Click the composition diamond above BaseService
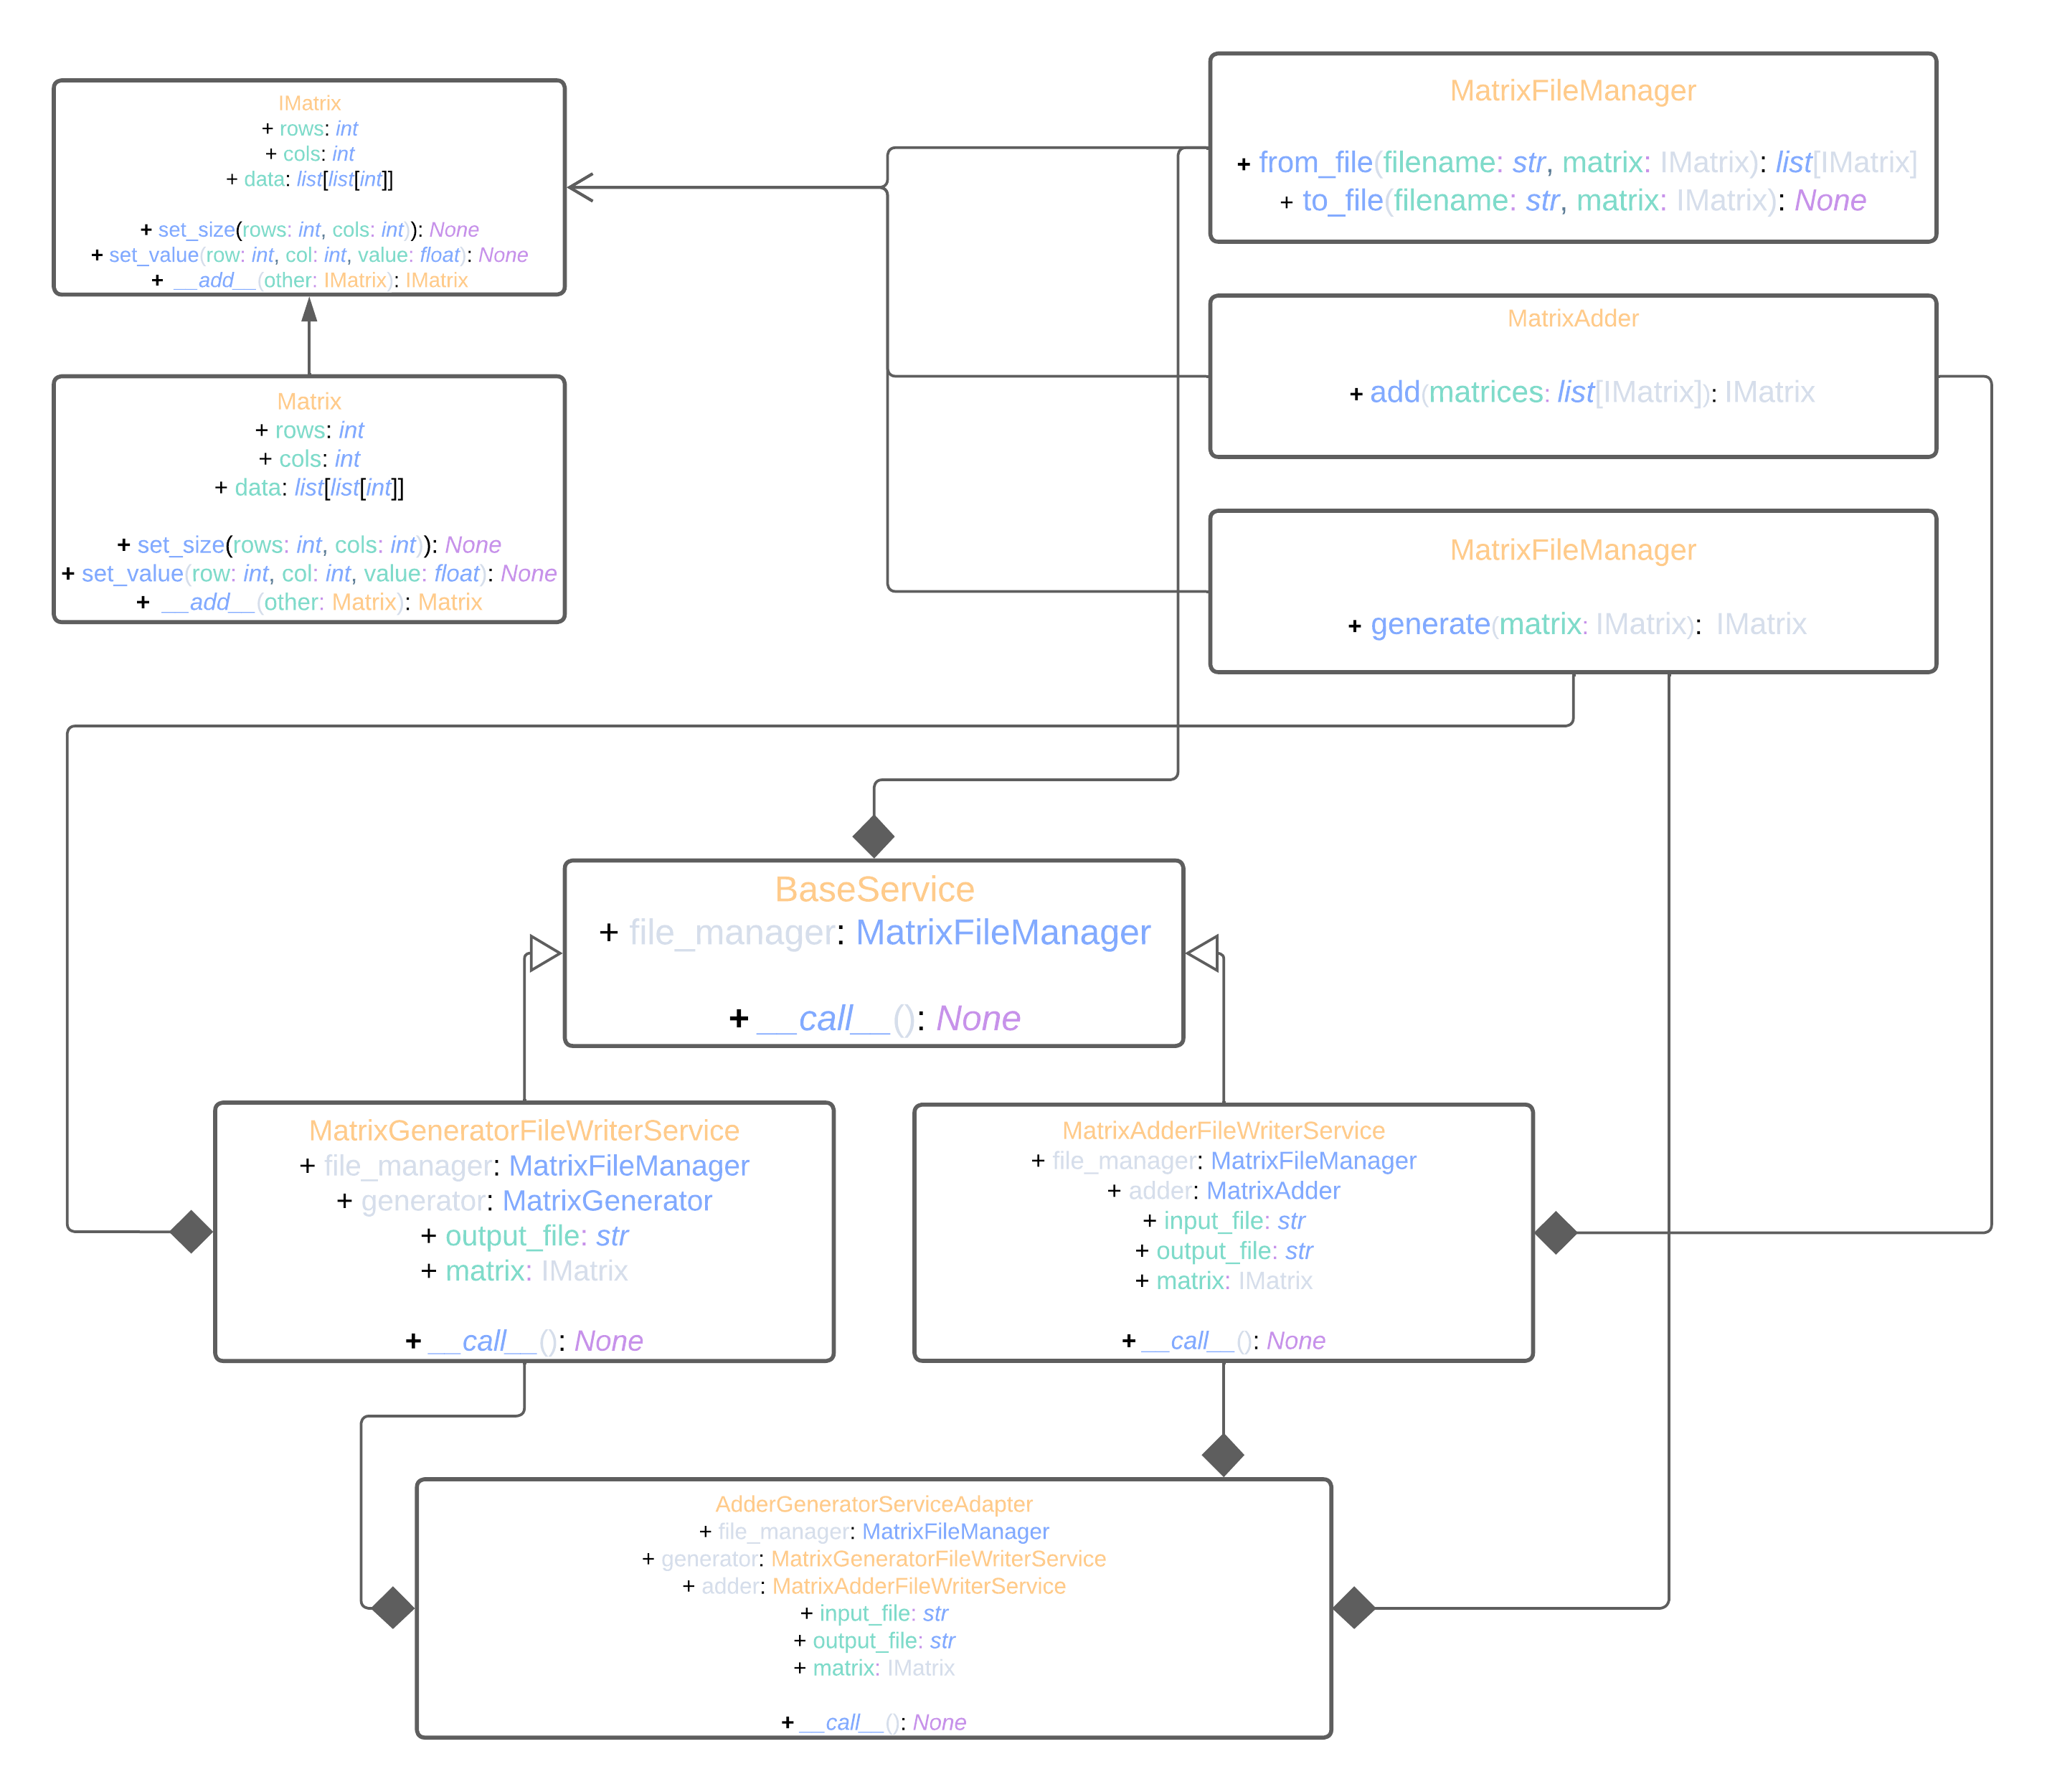Image resolution: width=2047 pixels, height=1792 pixels. coord(873,836)
